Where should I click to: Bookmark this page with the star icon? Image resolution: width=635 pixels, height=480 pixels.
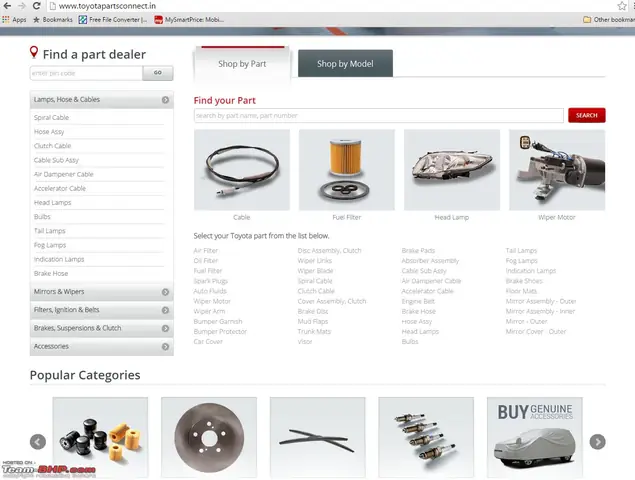click(x=622, y=6)
